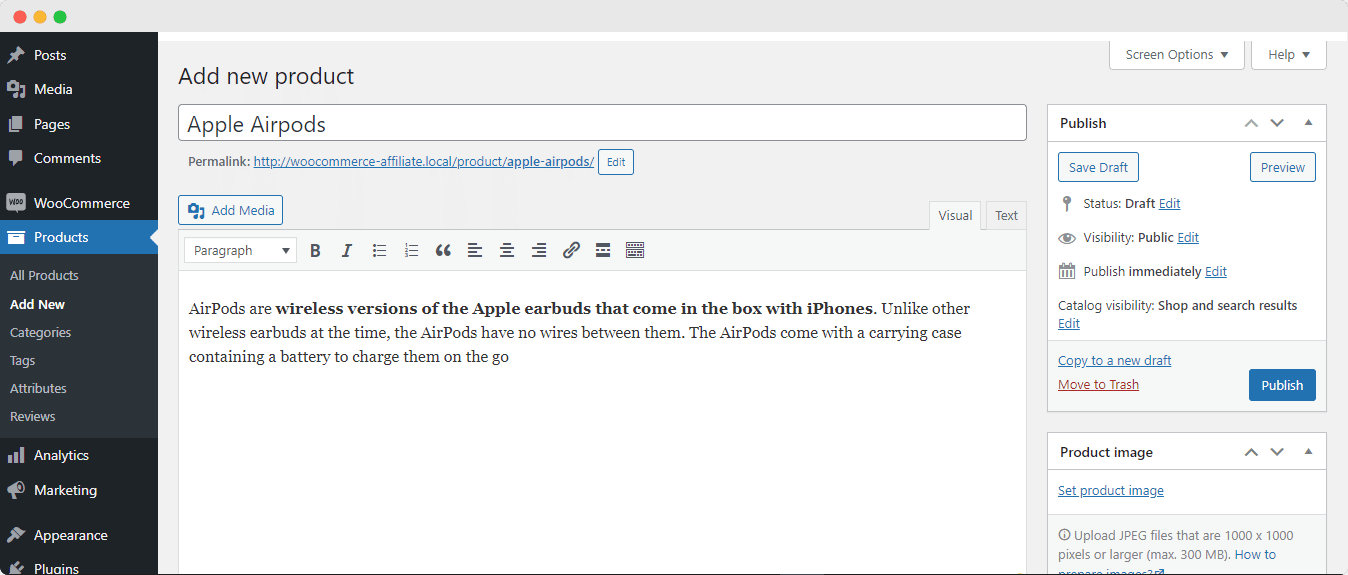
Task: Click the blue Publish button
Action: 1281,385
